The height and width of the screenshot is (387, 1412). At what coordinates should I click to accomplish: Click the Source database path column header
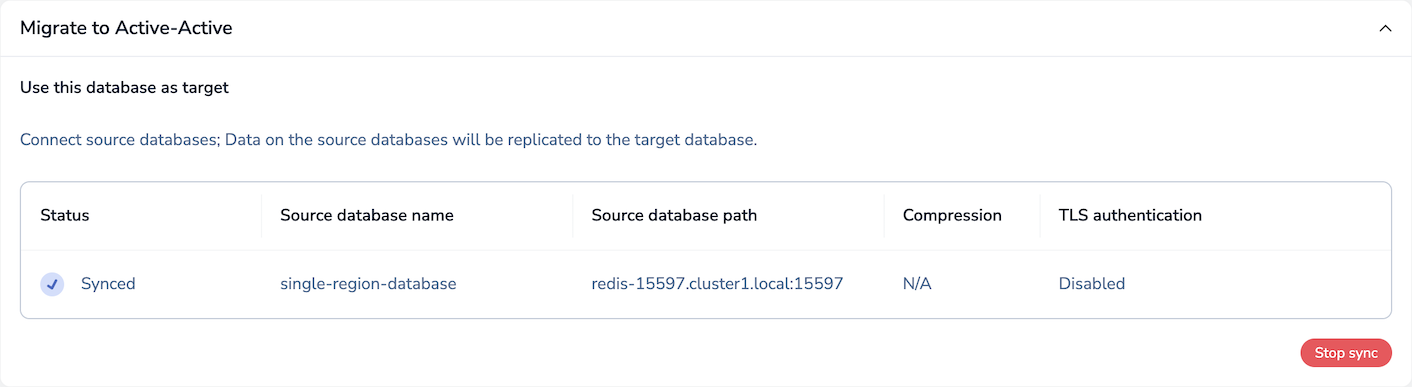pos(674,215)
